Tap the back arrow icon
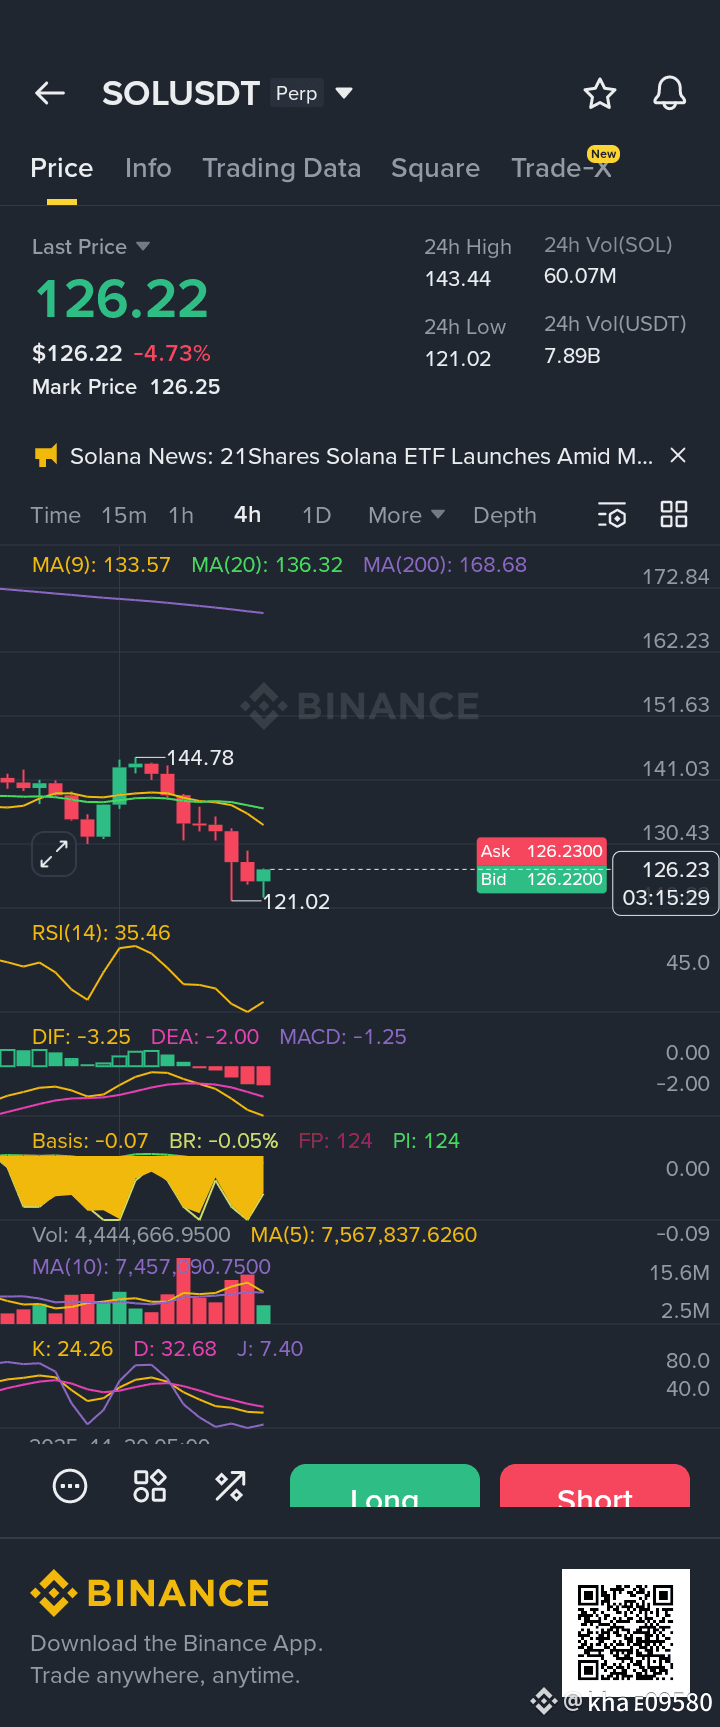The height and width of the screenshot is (1727, 720). [x=50, y=93]
